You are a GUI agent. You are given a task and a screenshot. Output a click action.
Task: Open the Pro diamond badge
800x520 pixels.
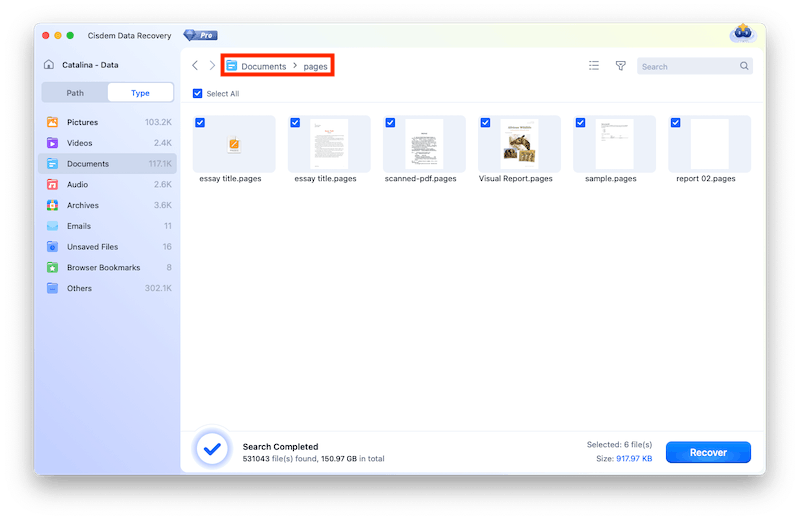[x=201, y=35]
